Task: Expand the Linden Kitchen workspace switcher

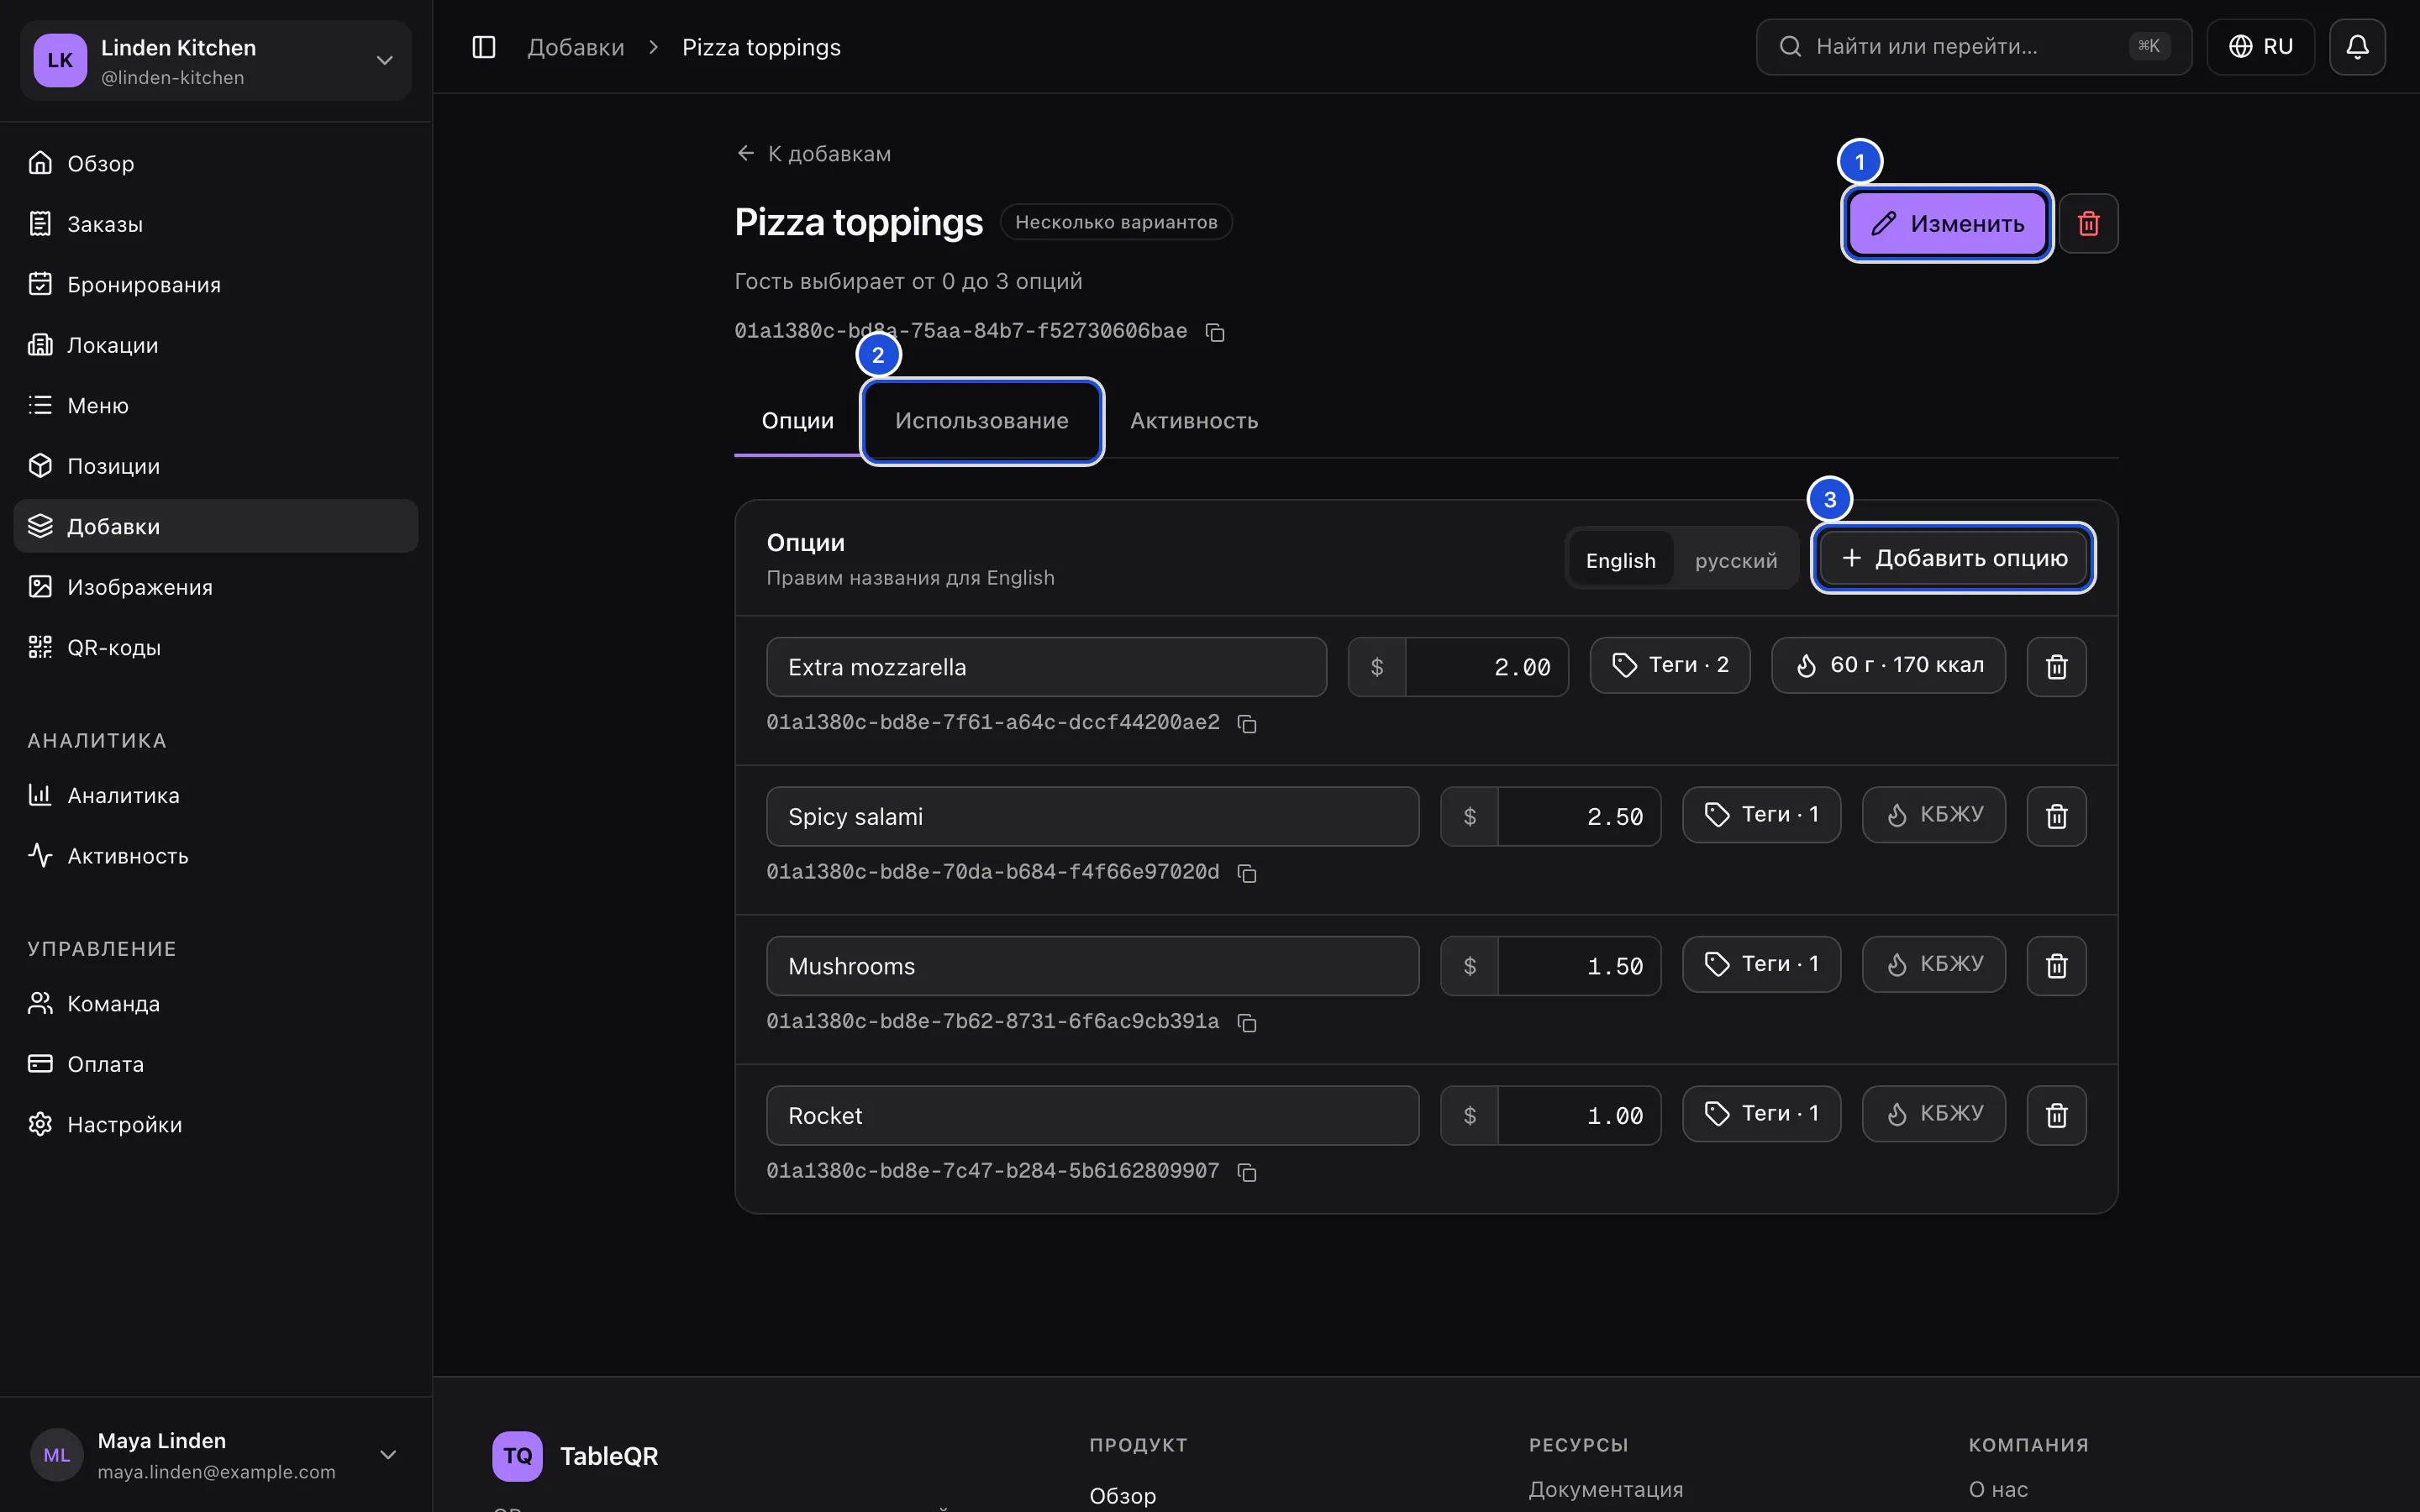Action: (216, 60)
